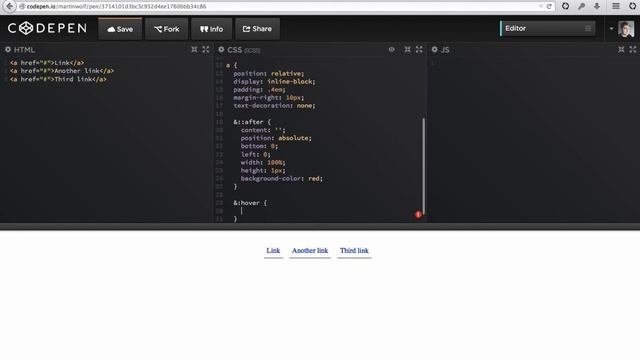The image size is (640, 360).
Task: Open HTML panel settings gear
Action: click(8, 49)
